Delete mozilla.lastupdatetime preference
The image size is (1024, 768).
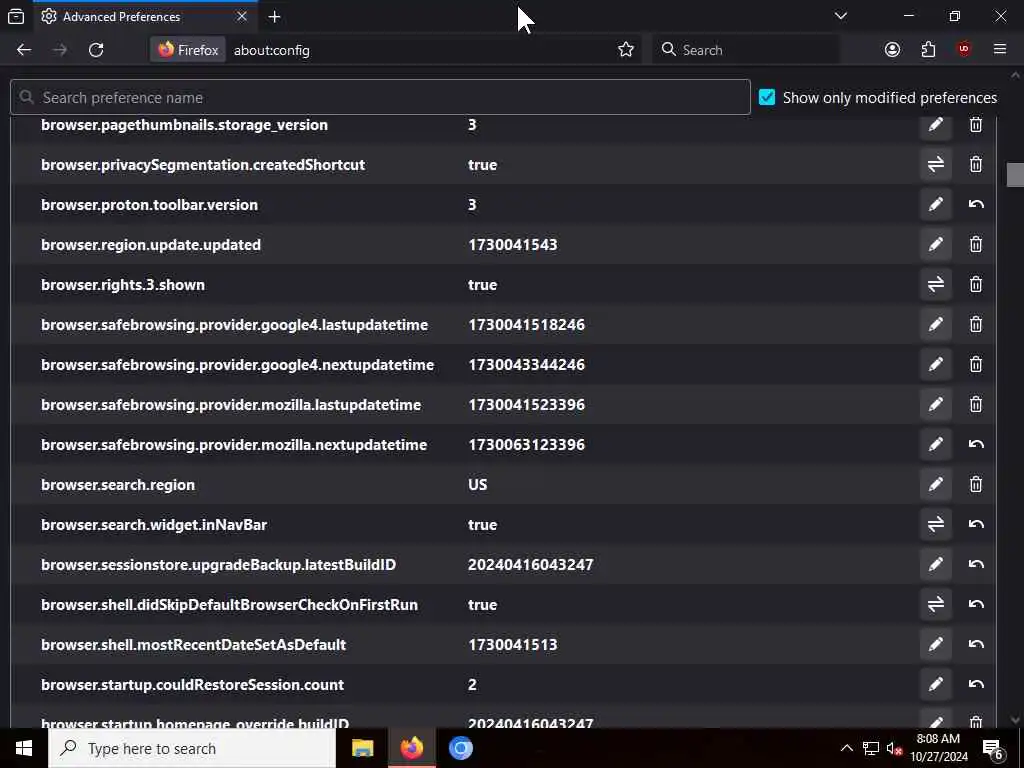[x=976, y=404]
